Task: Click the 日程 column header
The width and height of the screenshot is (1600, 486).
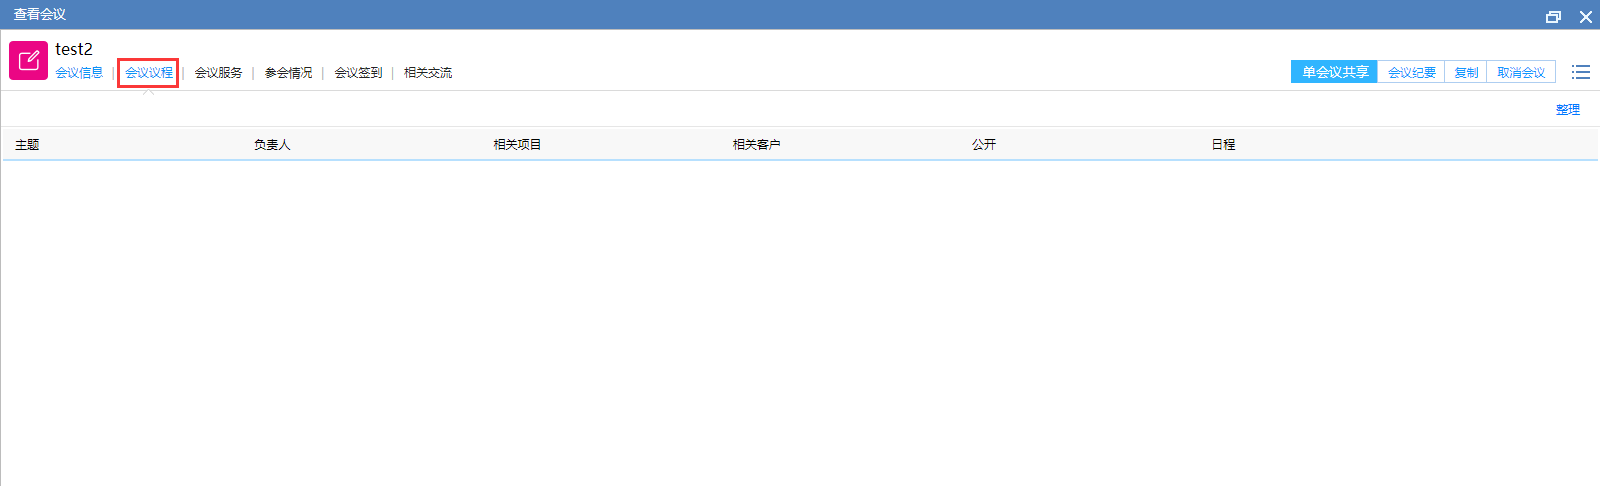Action: click(x=1223, y=145)
